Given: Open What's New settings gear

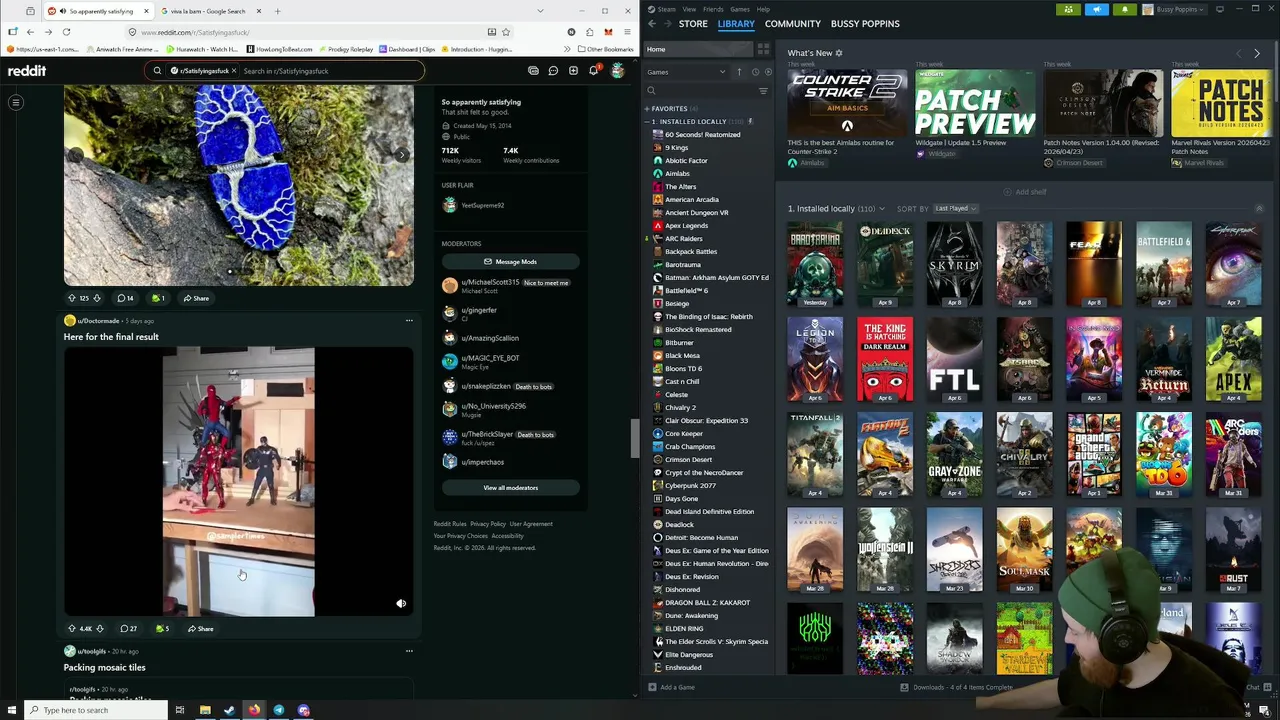Looking at the screenshot, I should (838, 53).
